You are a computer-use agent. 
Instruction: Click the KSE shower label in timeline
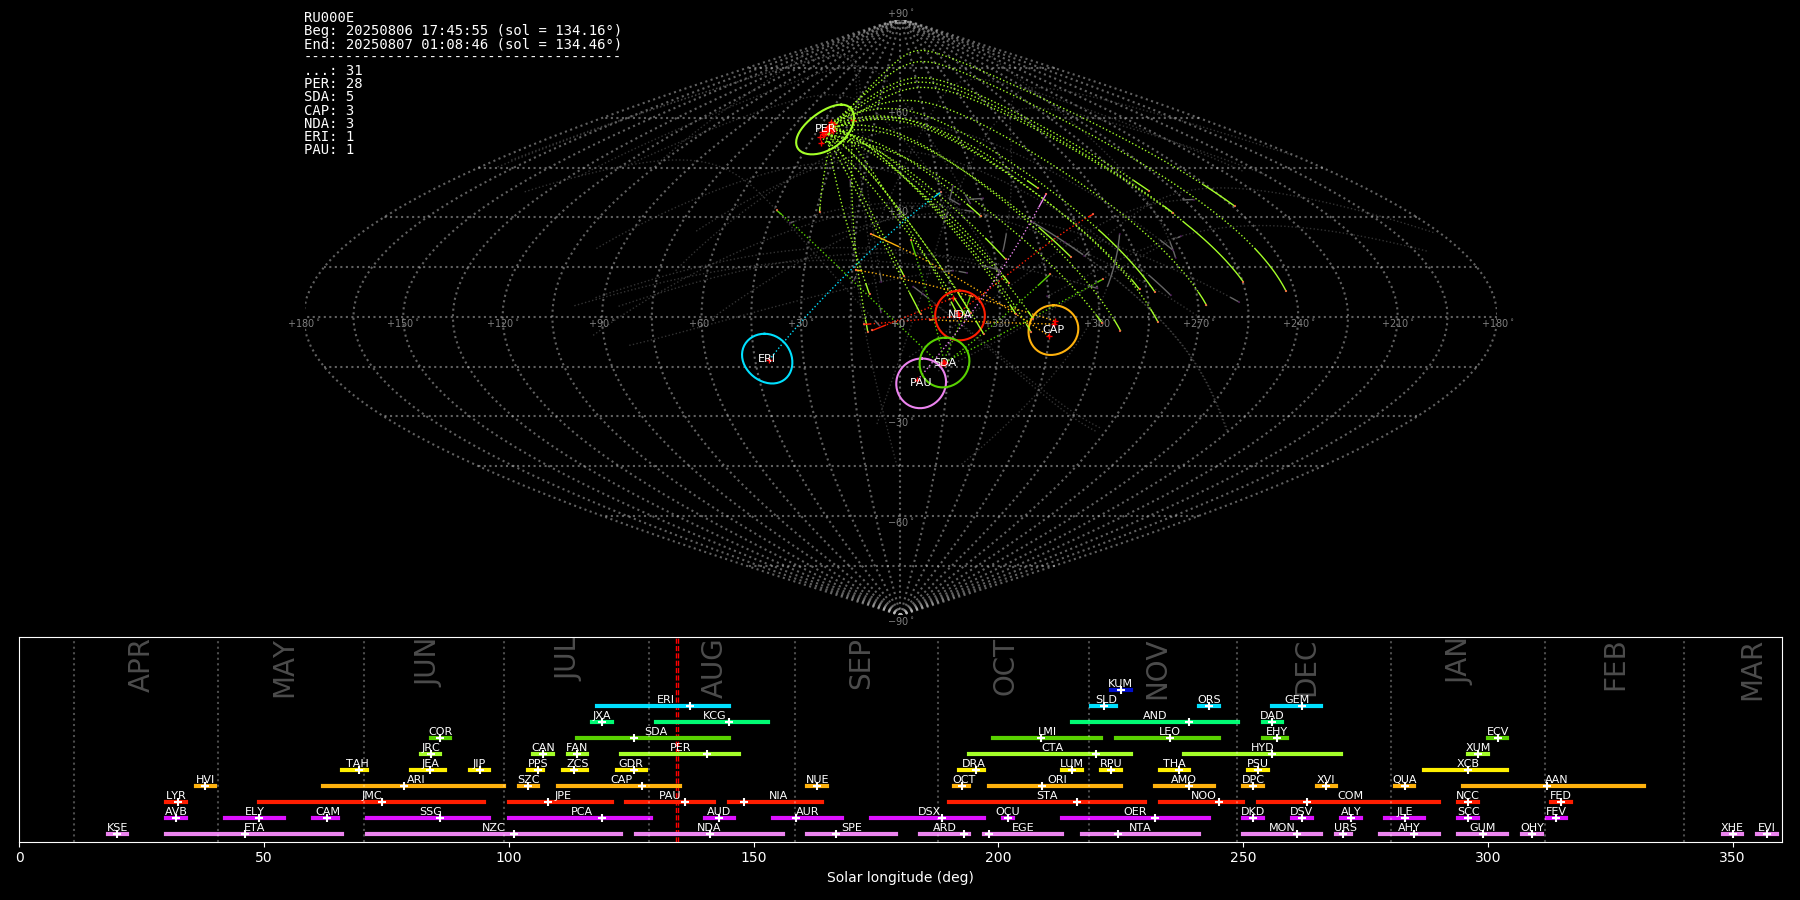point(117,827)
